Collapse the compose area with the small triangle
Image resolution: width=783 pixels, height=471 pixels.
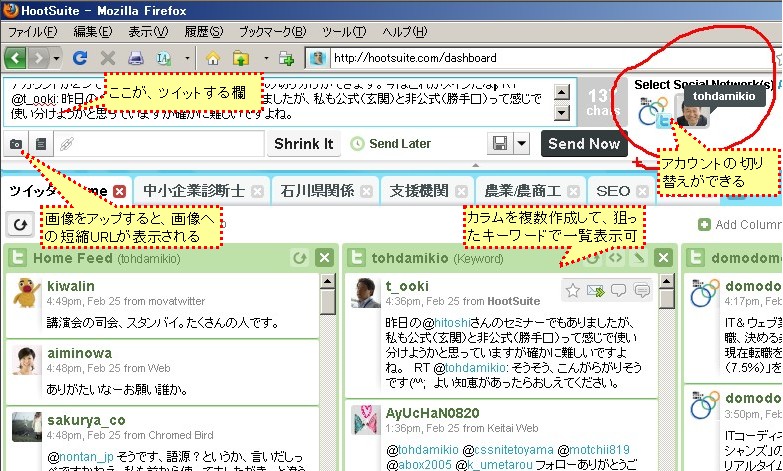475,165
